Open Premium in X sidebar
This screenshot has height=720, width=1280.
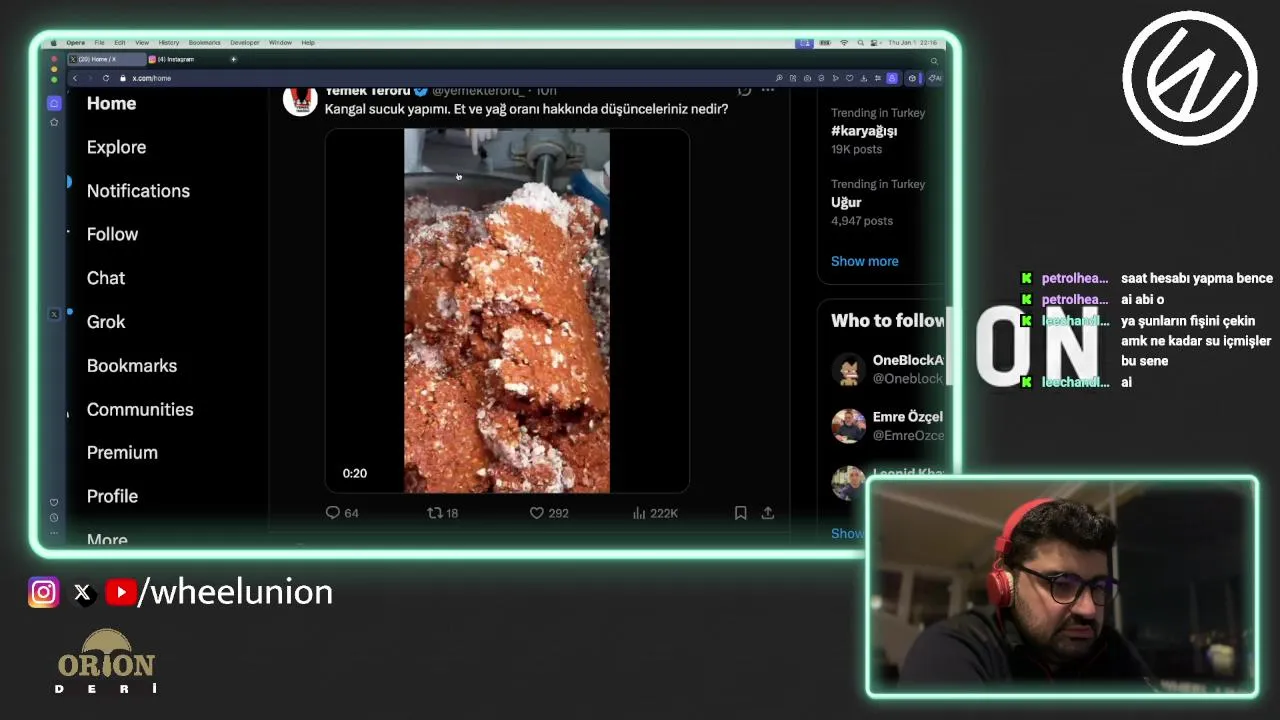122,453
